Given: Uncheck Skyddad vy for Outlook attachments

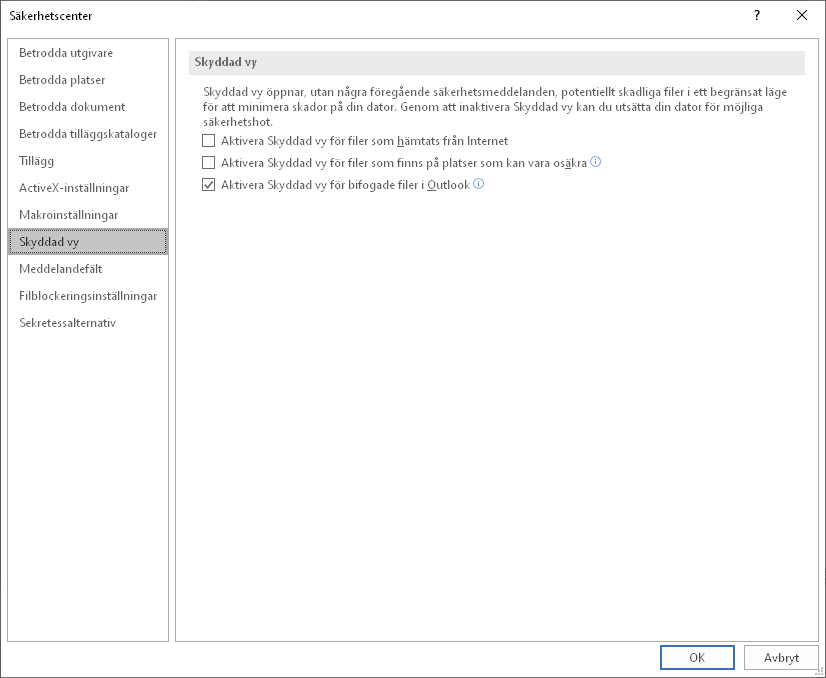Looking at the screenshot, I should click(x=209, y=185).
